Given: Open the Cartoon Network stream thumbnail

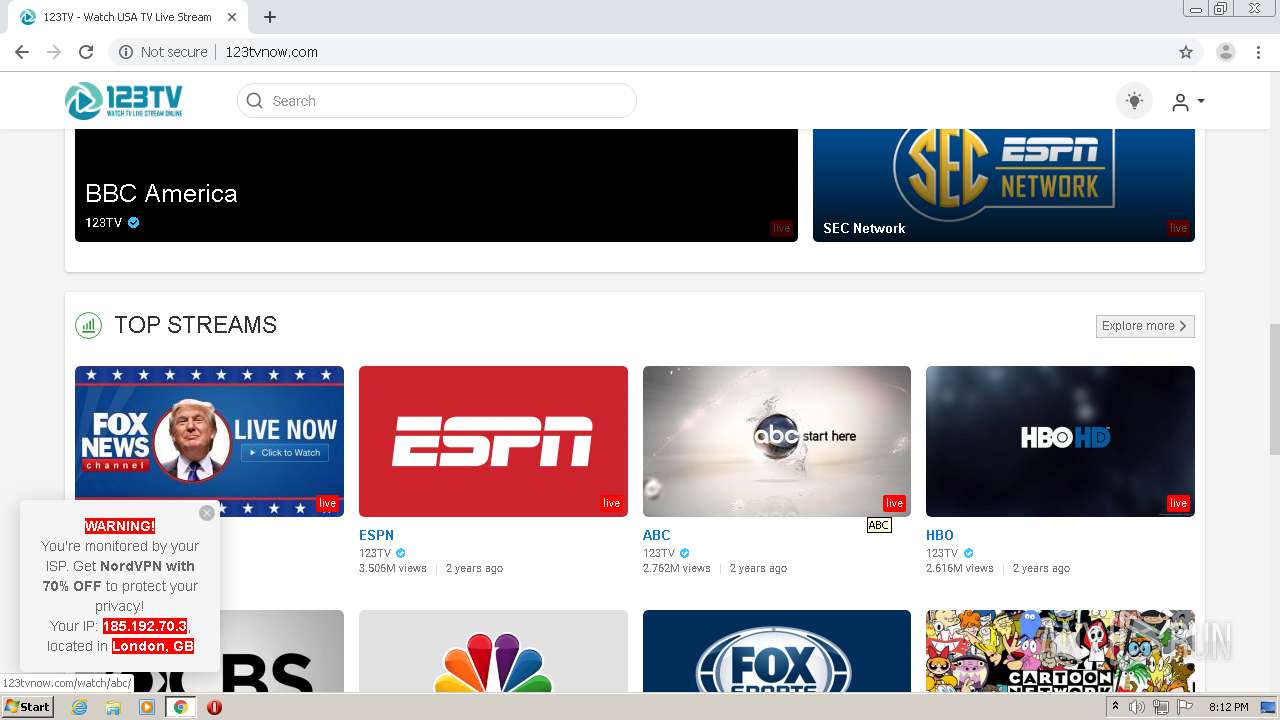Looking at the screenshot, I should (1060, 651).
